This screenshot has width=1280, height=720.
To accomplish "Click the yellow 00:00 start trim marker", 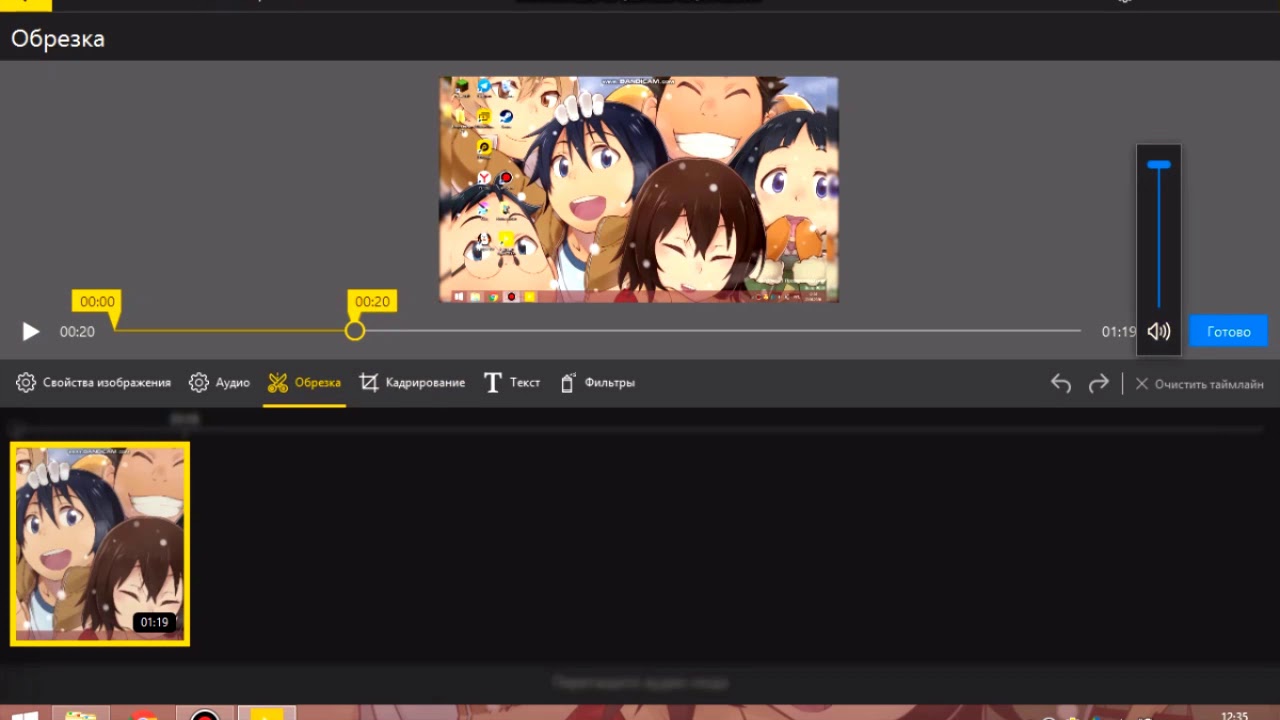I will coord(97,303).
